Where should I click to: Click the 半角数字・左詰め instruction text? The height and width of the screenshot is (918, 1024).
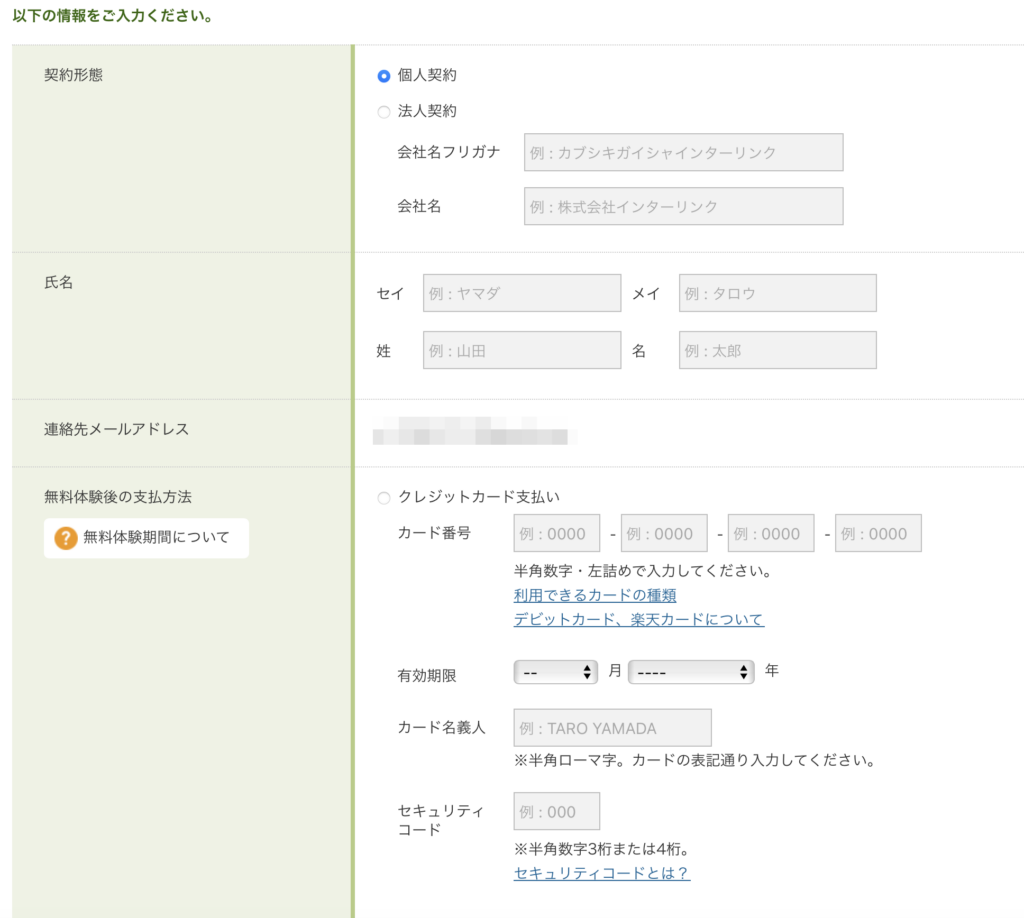(x=643, y=571)
